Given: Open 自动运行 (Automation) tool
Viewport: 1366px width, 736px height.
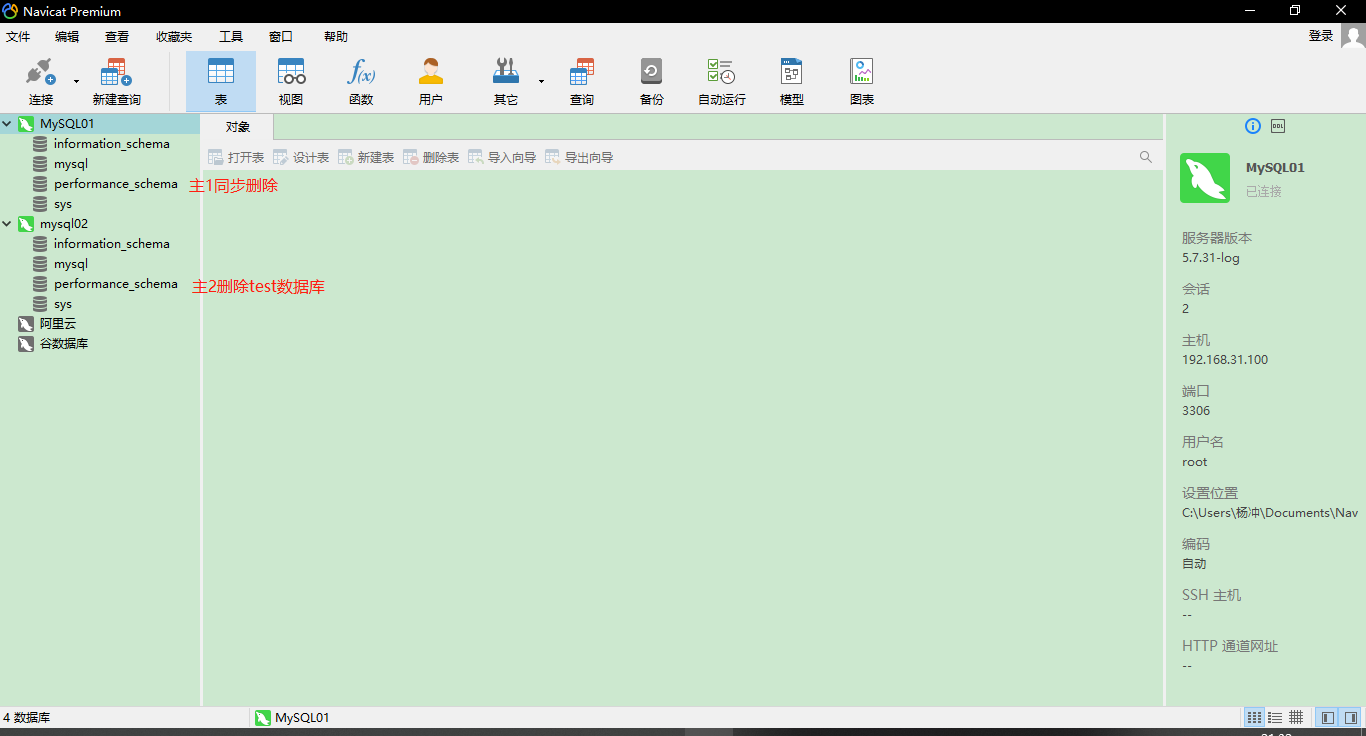Looking at the screenshot, I should (722, 81).
